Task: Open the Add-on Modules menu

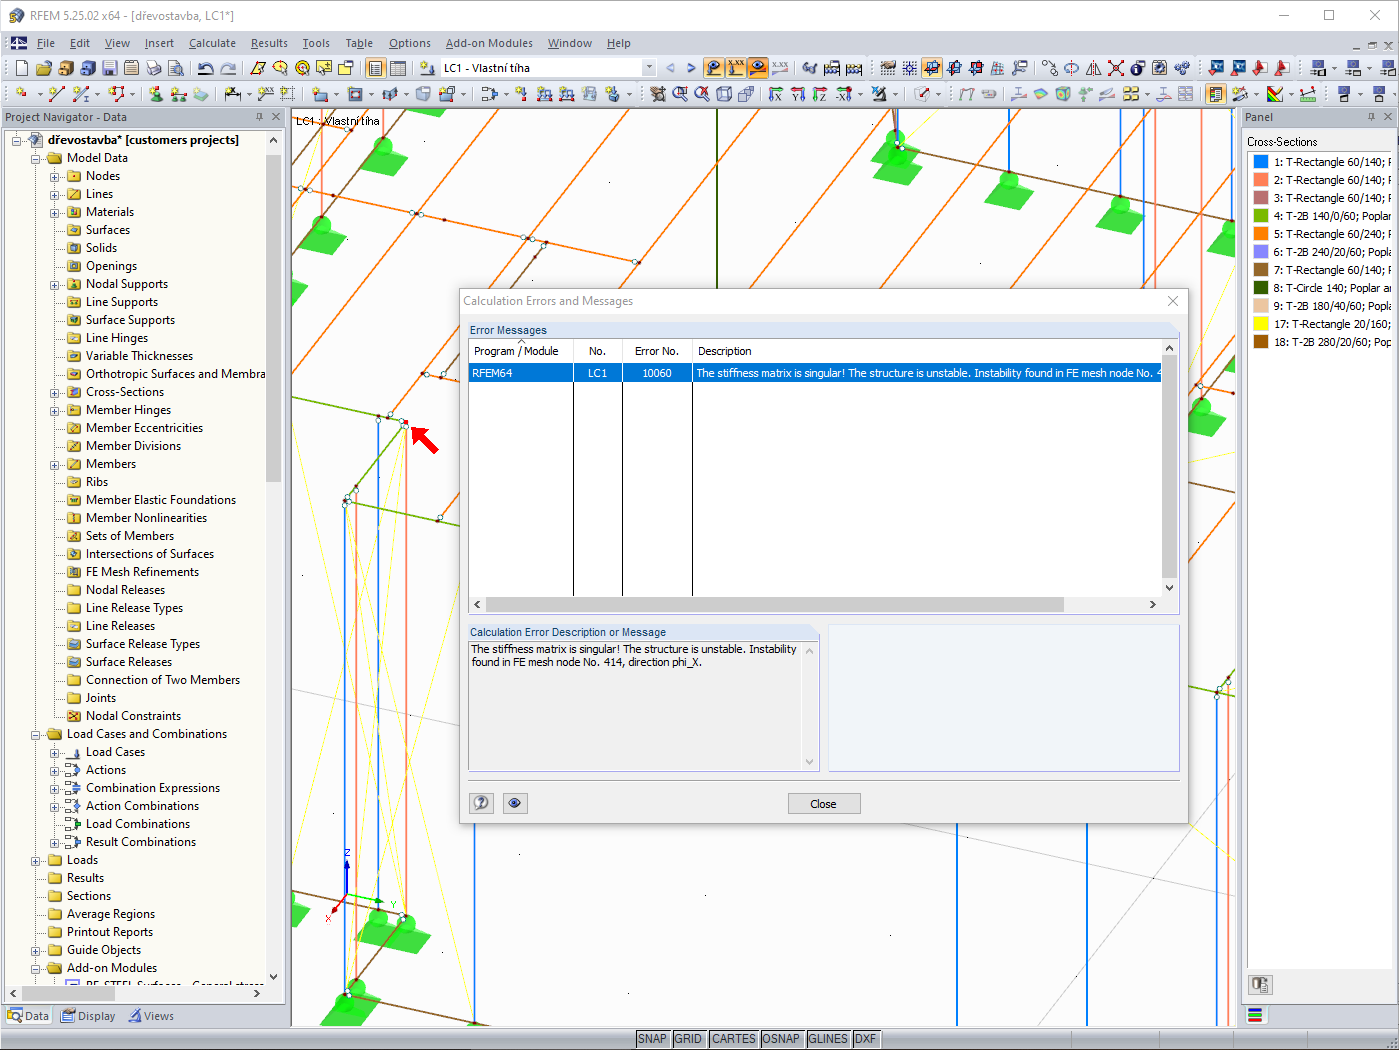Action: pyautogui.click(x=489, y=43)
